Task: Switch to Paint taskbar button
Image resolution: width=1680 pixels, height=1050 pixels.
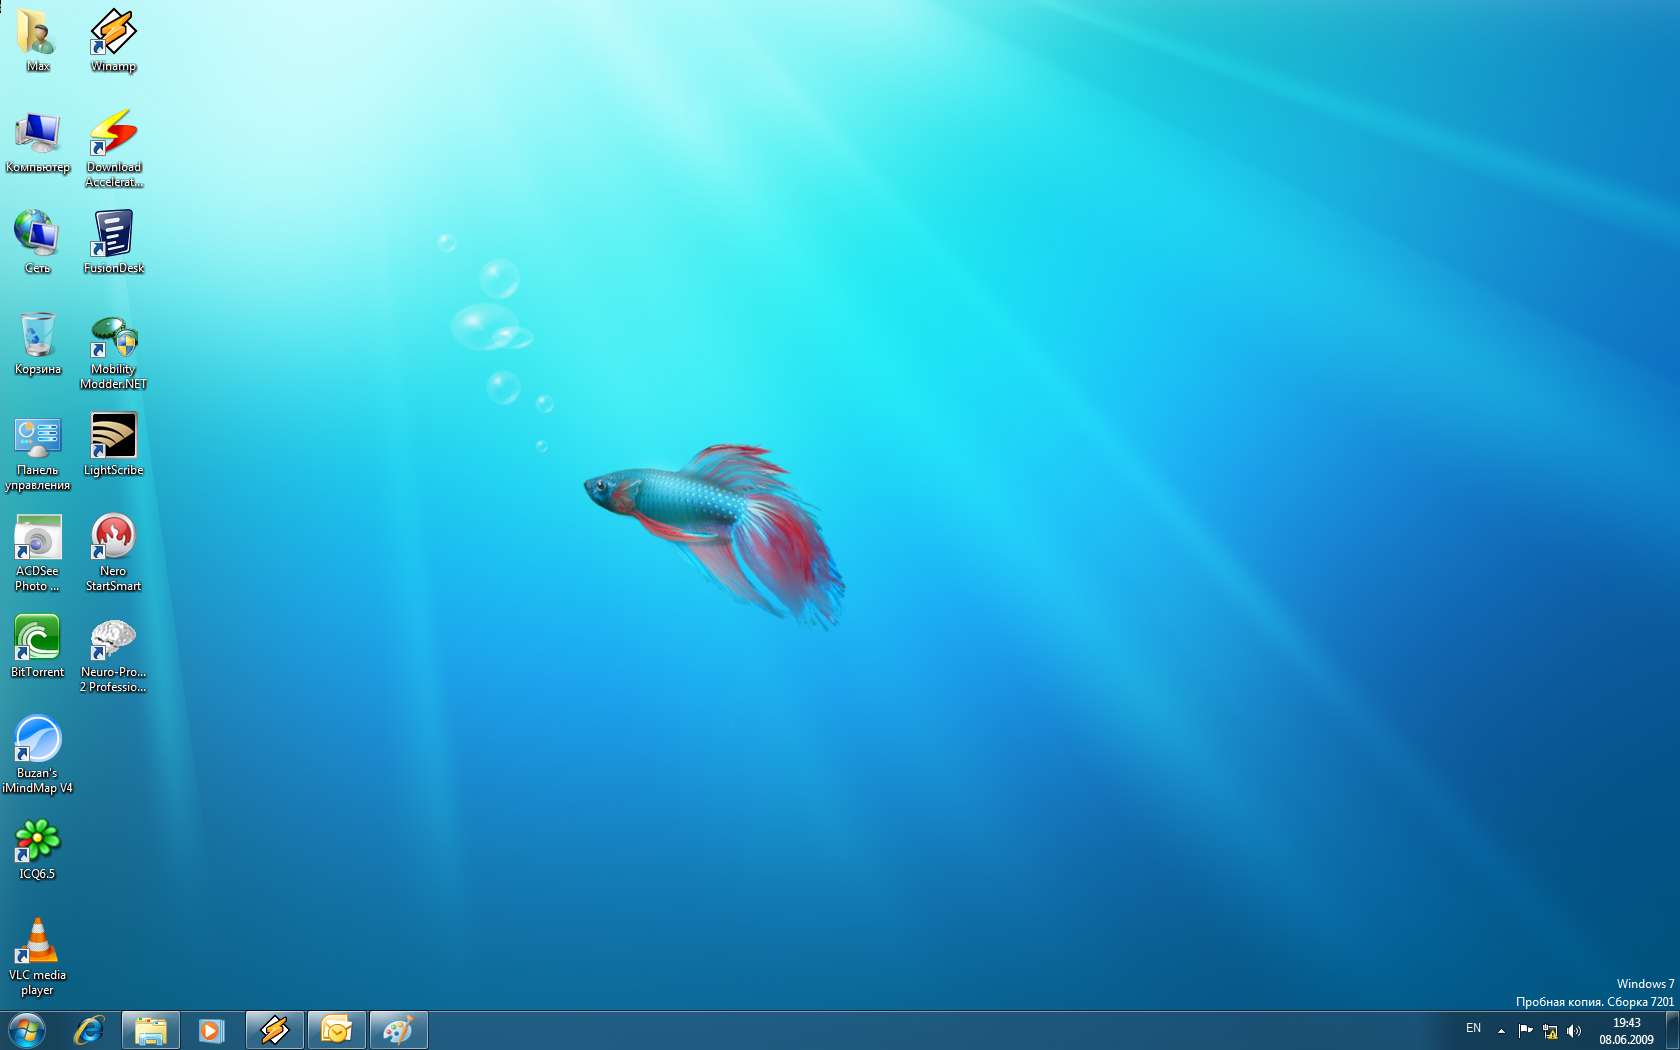Action: point(399,1030)
